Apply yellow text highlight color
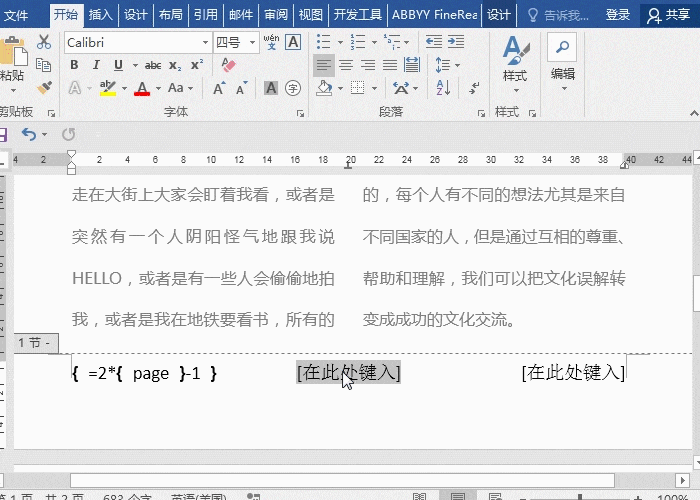The image size is (700, 500). pyautogui.click(x=108, y=88)
